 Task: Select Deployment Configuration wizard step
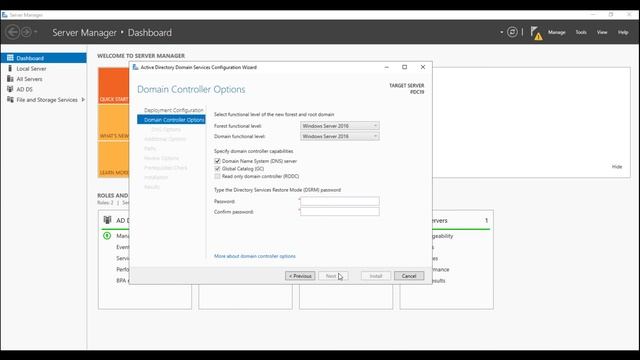coord(173,110)
